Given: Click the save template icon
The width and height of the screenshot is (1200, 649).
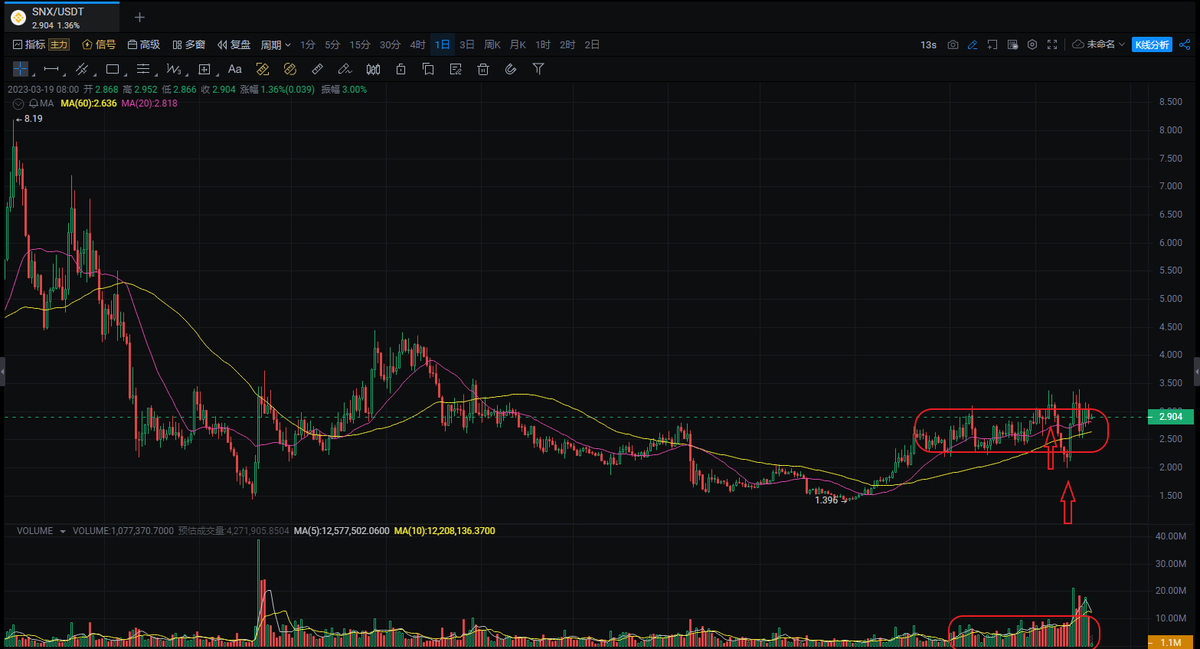Looking at the screenshot, I should click(1012, 45).
